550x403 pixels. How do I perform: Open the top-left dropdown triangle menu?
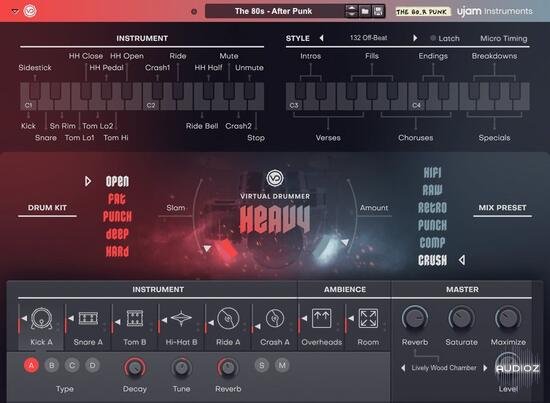click(15, 12)
